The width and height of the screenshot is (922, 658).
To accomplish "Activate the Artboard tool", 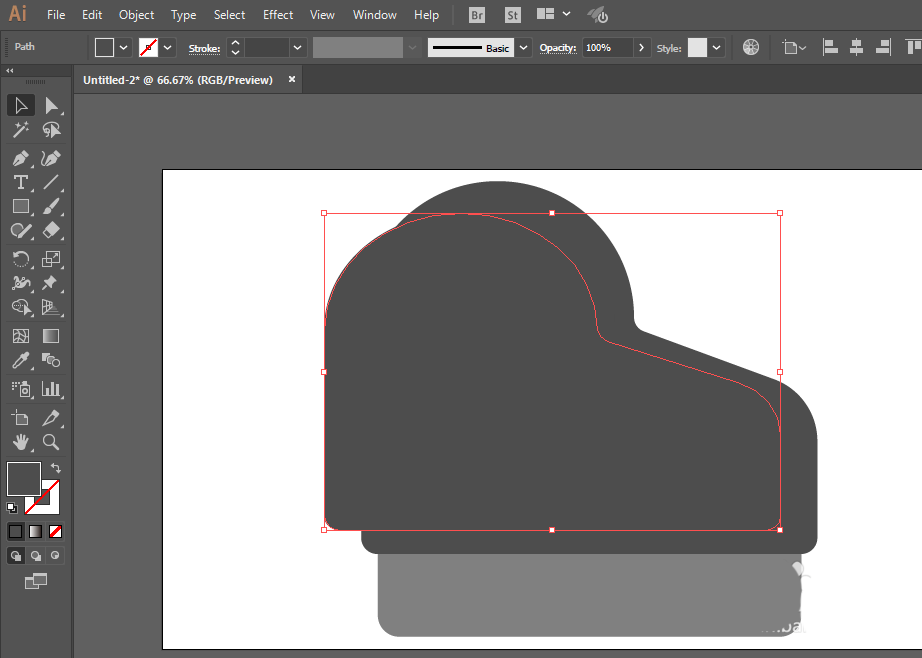I will point(21,417).
